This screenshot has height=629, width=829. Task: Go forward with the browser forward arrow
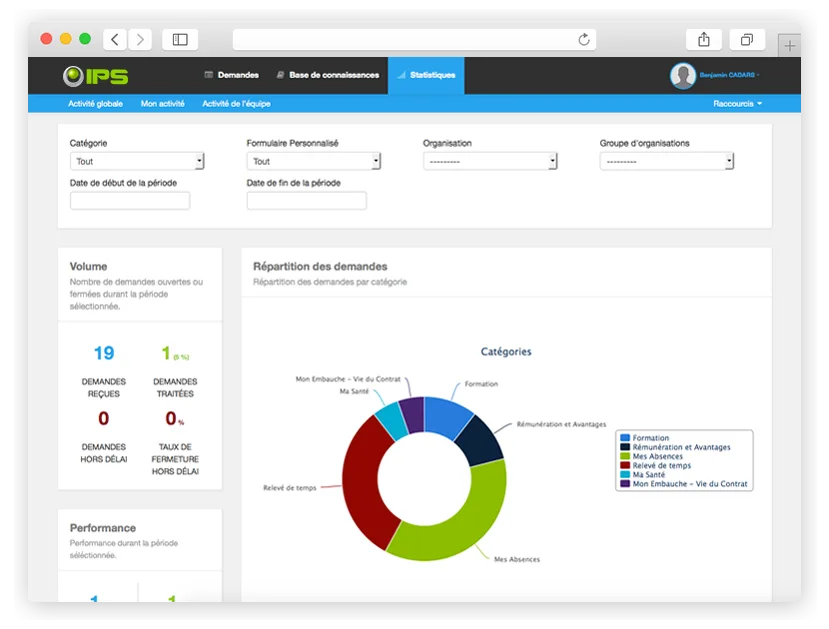140,40
